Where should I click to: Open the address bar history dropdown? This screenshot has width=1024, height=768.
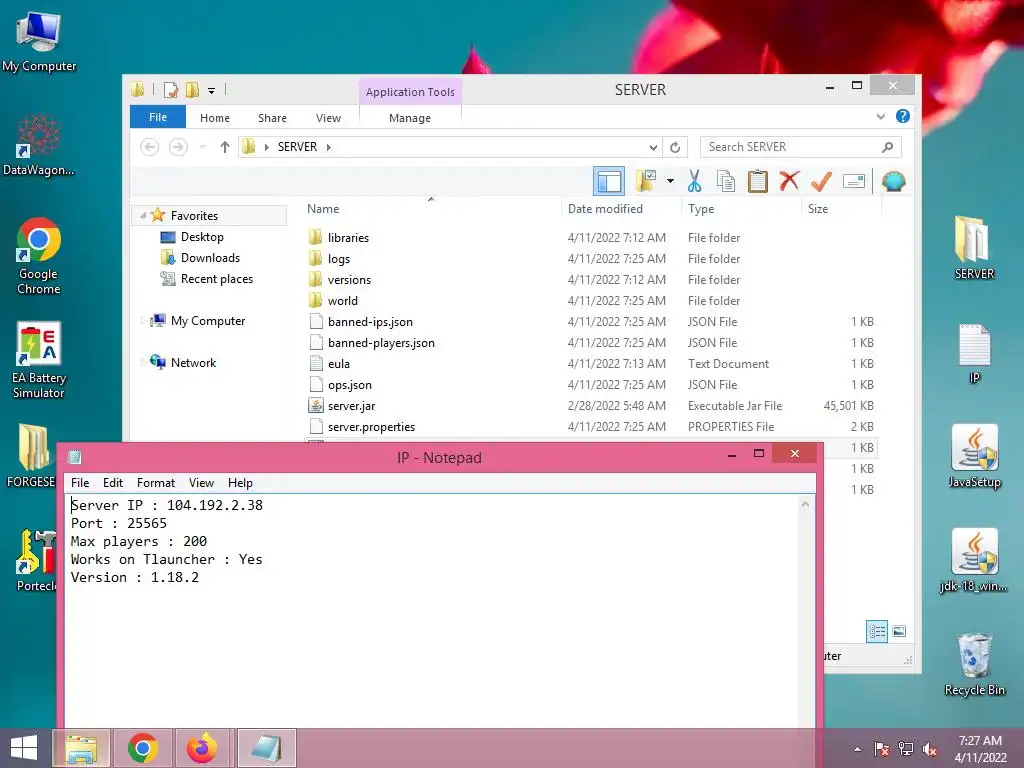point(652,147)
